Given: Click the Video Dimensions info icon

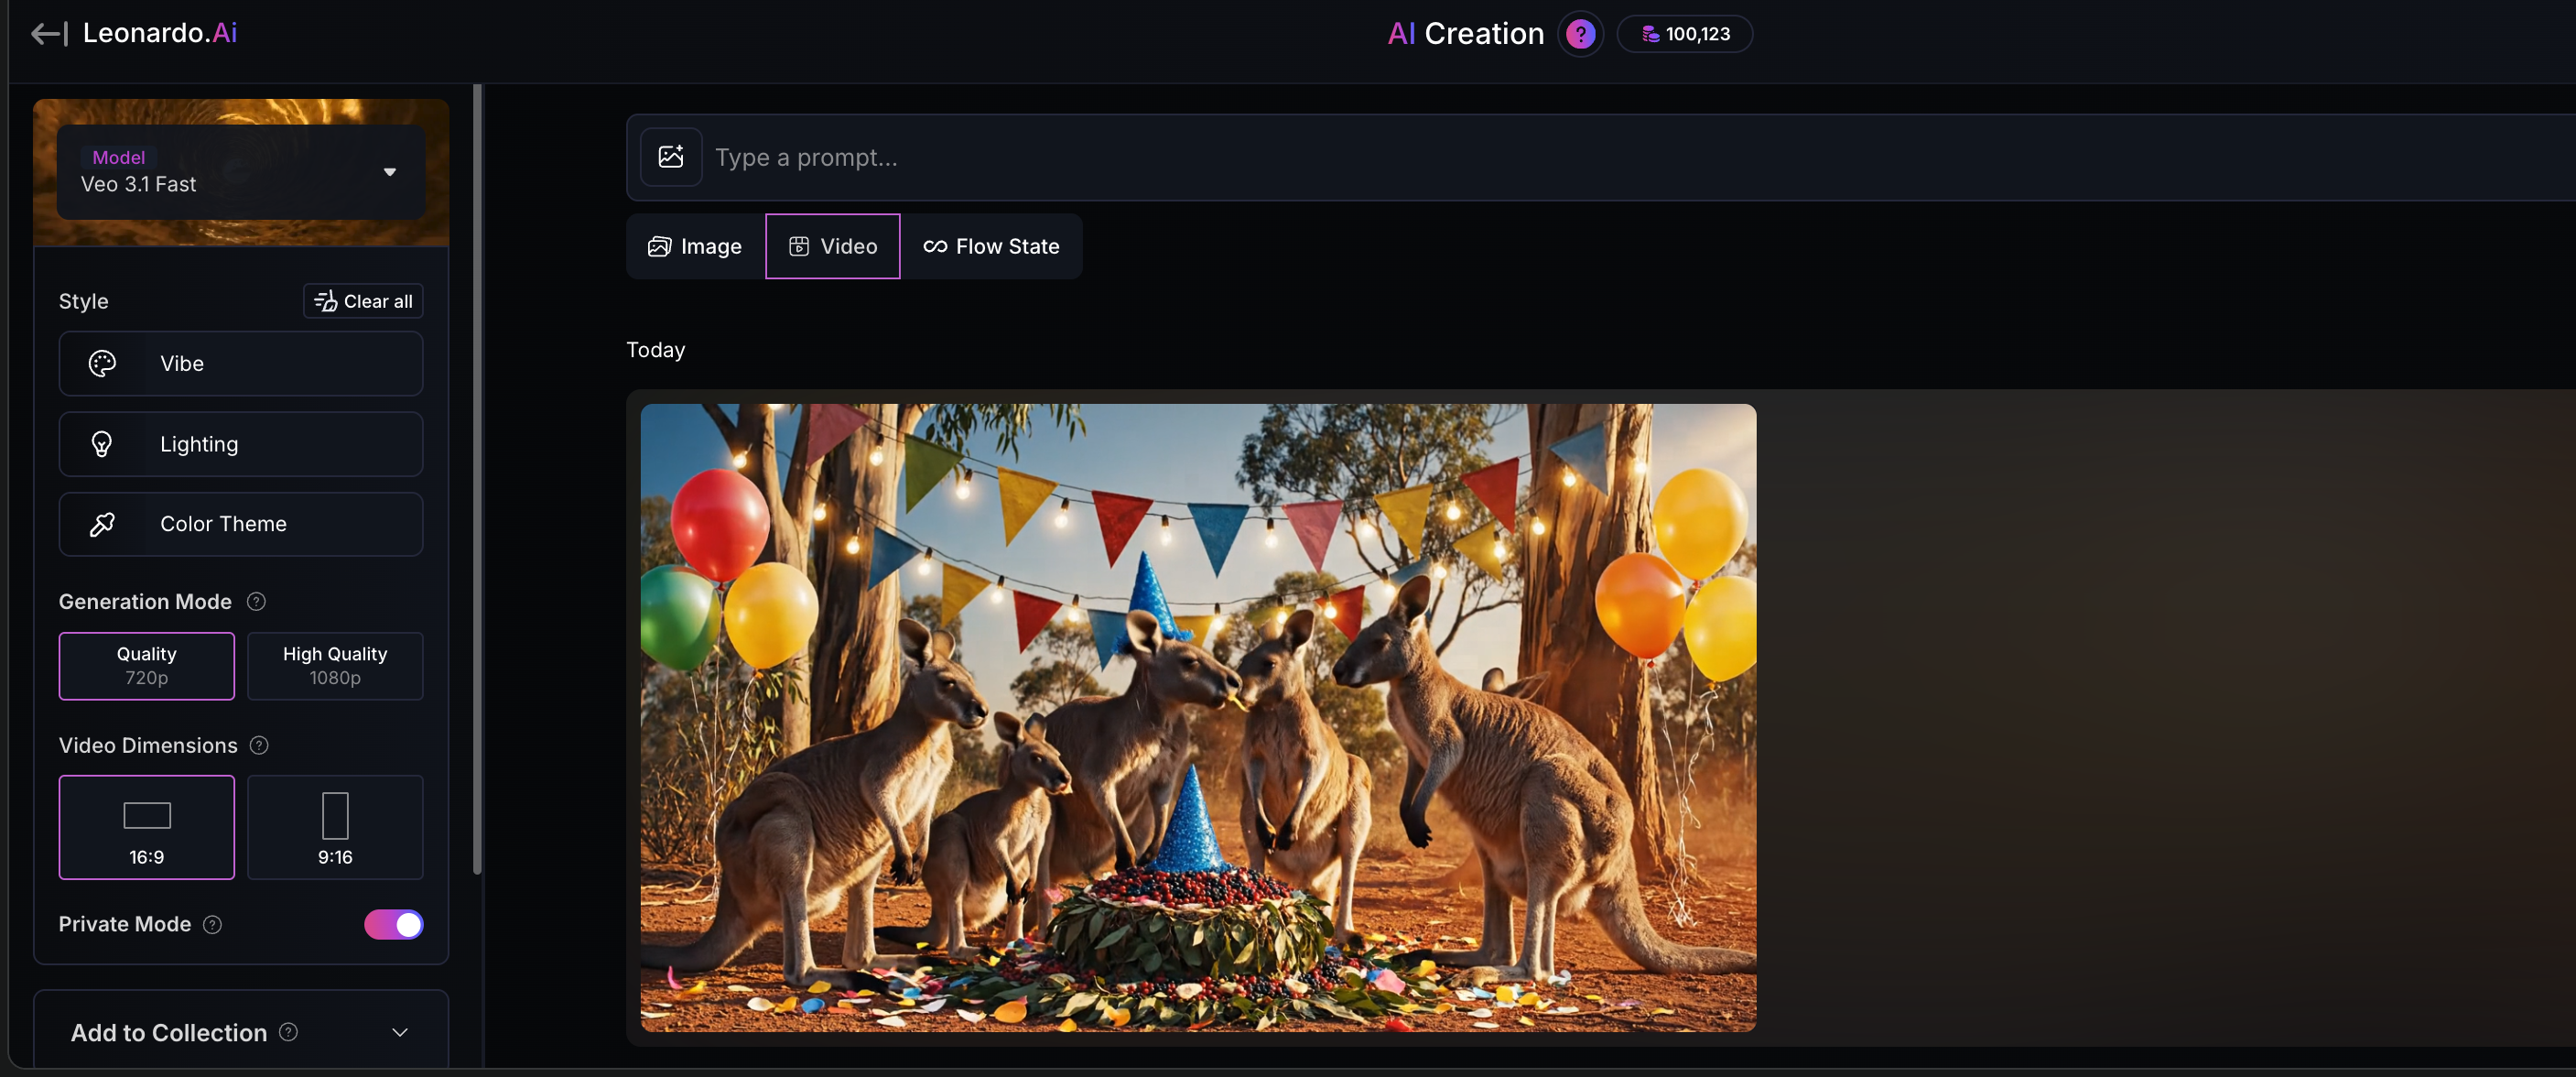Looking at the screenshot, I should [259, 745].
